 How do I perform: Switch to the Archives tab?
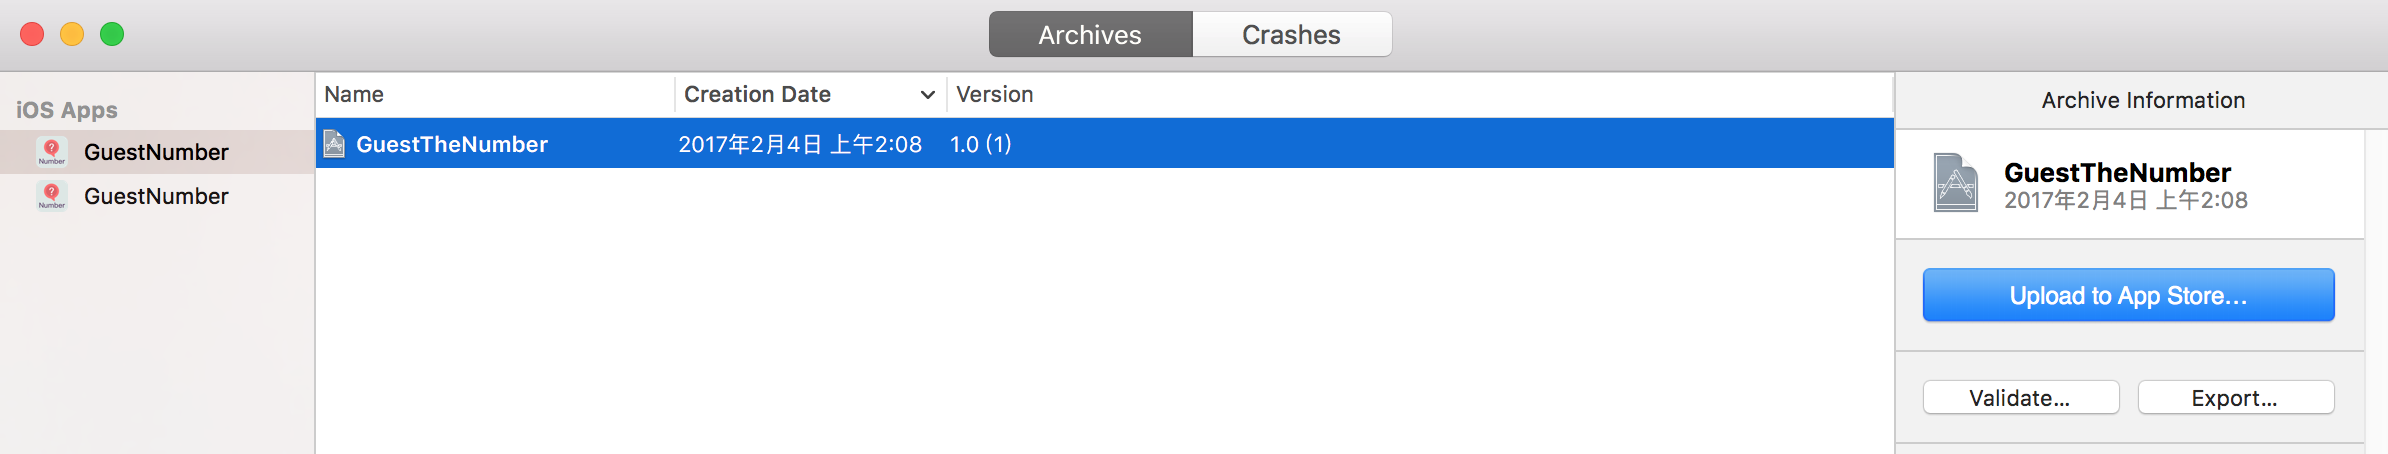(x=1090, y=35)
